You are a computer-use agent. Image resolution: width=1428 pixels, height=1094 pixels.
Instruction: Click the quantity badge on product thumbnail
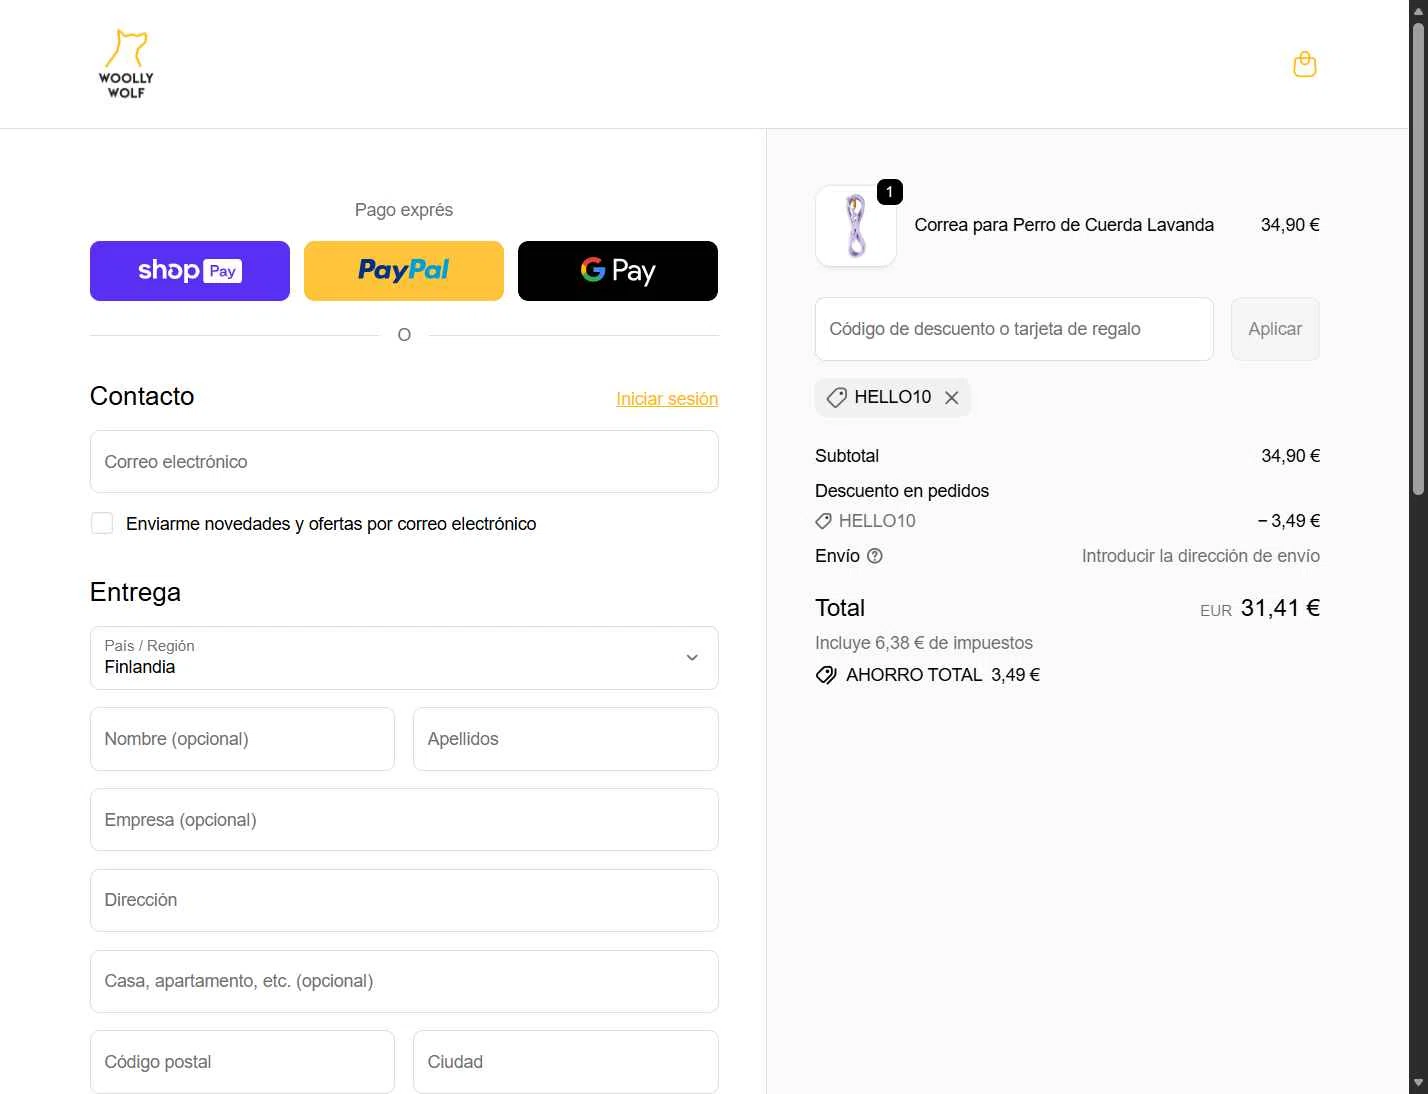pos(889,192)
